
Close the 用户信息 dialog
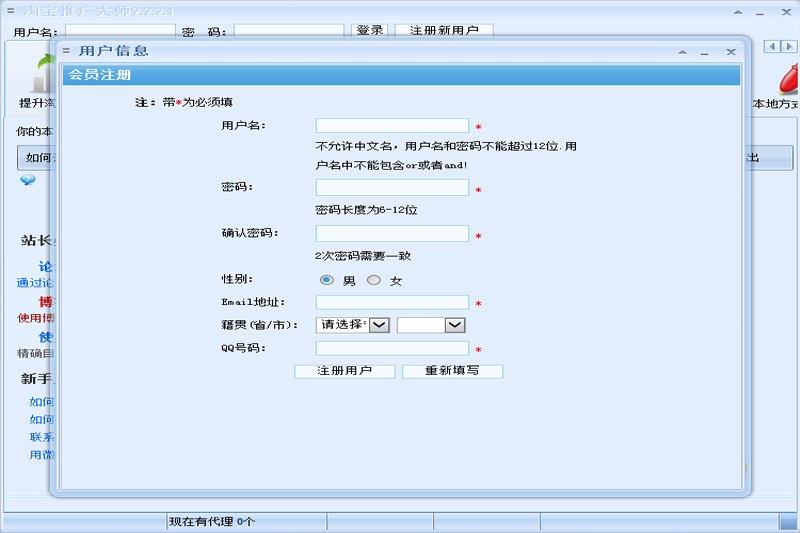[731, 52]
